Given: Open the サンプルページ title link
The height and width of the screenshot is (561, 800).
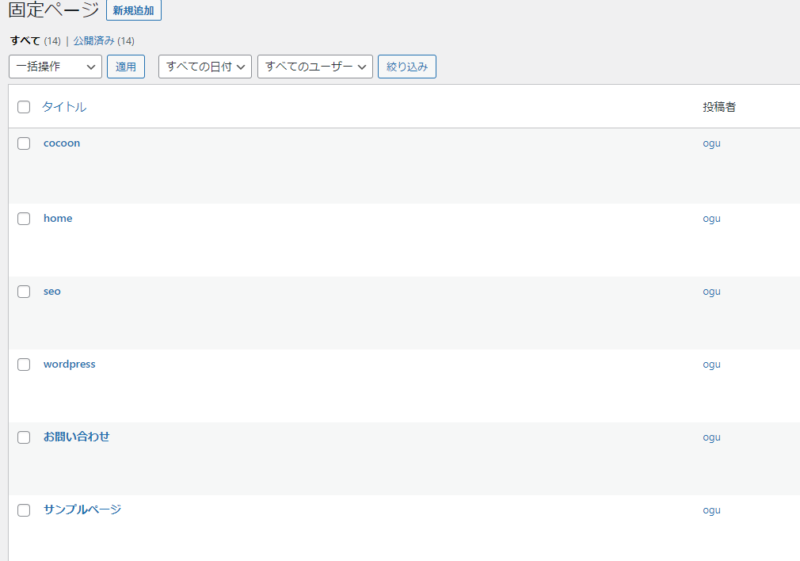Looking at the screenshot, I should tap(82, 509).
